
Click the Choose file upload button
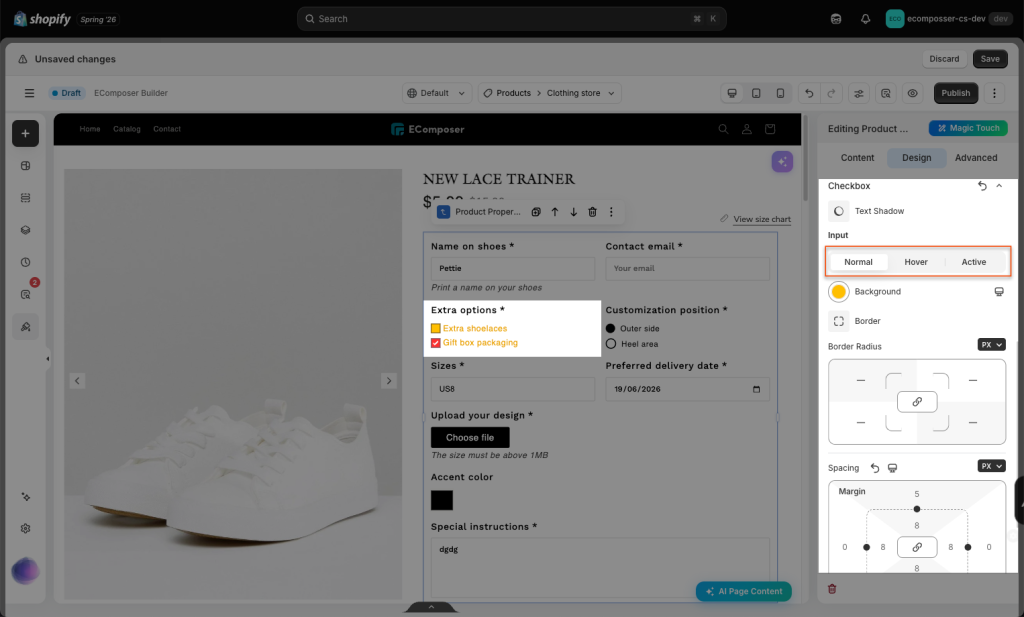(470, 437)
